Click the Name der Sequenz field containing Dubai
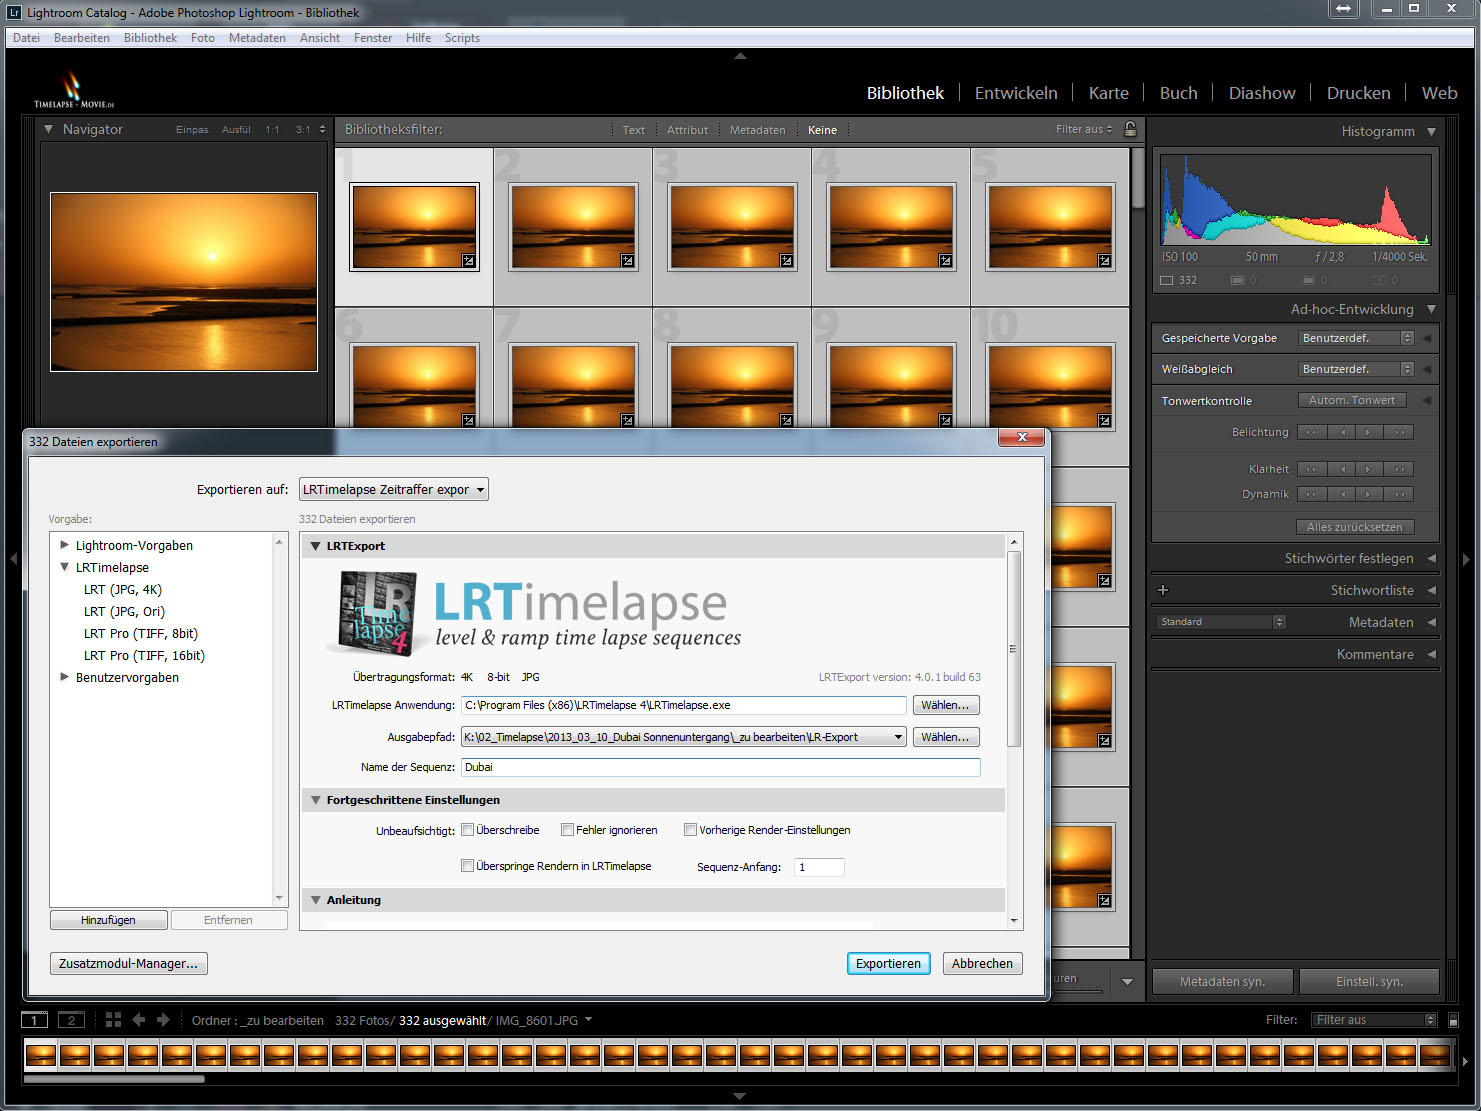The height and width of the screenshot is (1111, 1481). 720,767
